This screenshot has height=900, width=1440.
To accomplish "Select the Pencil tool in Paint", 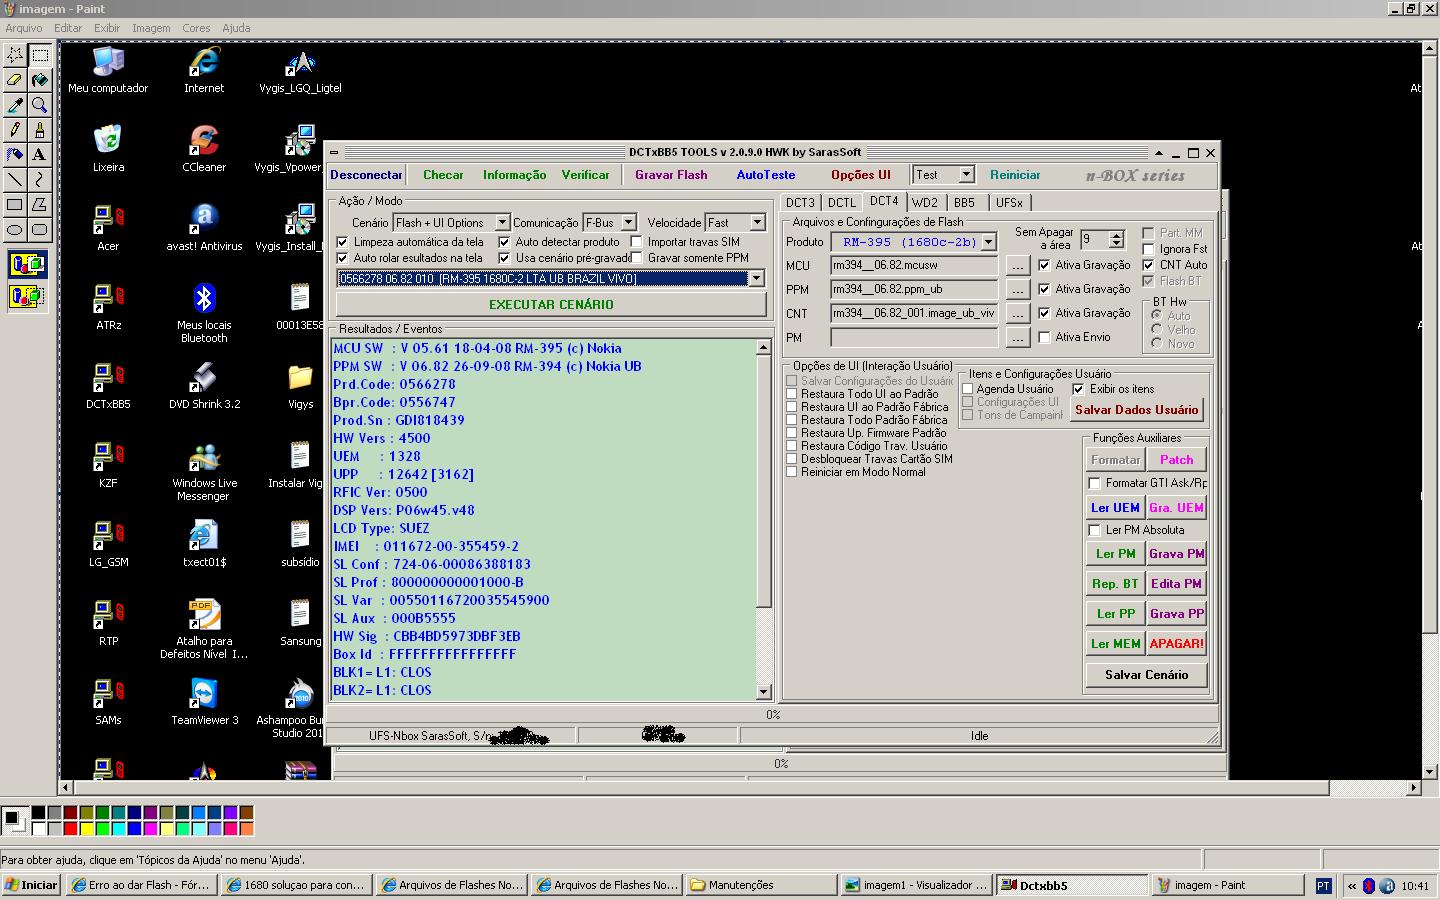I will coord(15,130).
